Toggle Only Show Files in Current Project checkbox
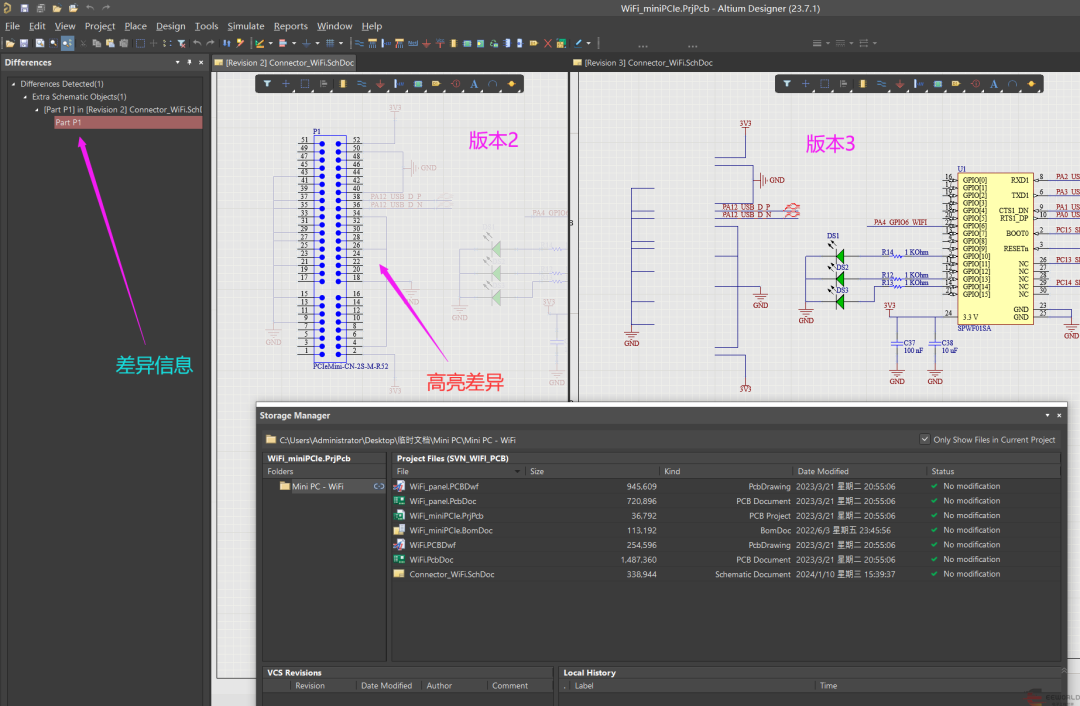This screenshot has width=1080, height=706. click(x=924, y=439)
